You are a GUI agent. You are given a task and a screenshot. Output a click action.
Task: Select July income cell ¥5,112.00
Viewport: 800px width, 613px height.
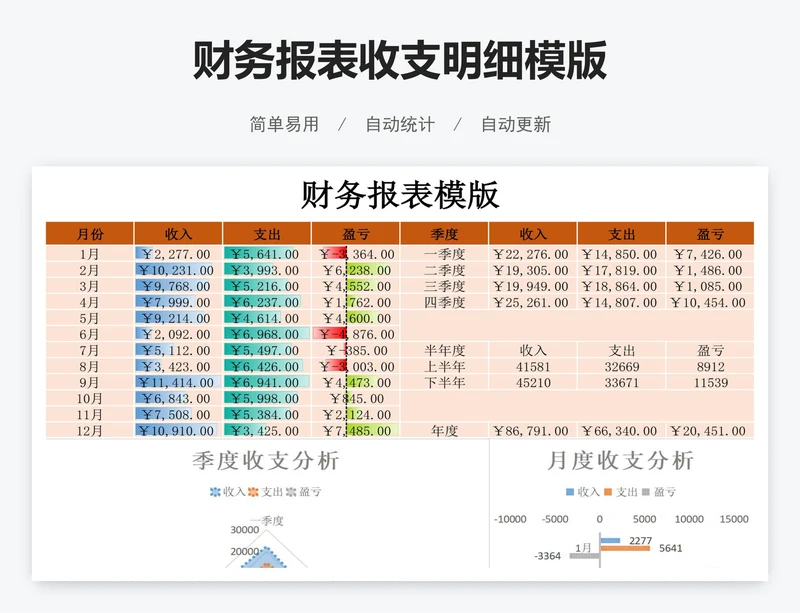point(178,350)
